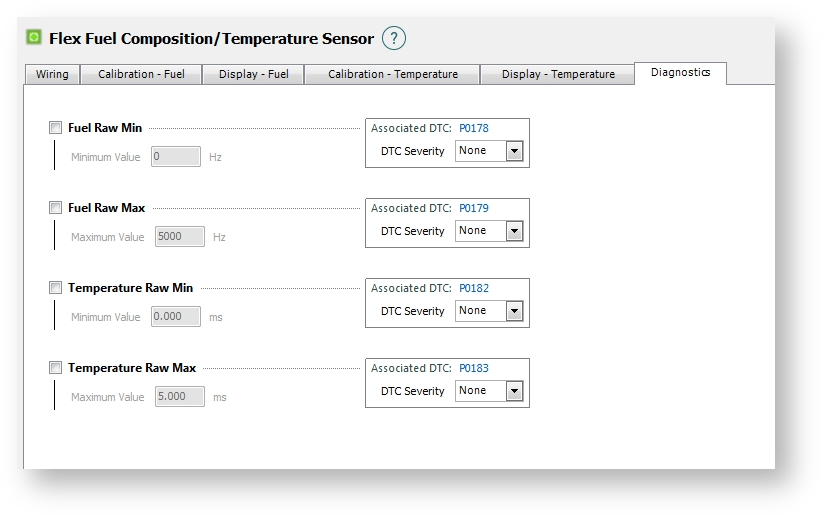
Task: Select the Display - Fuel tab
Action: (253, 74)
